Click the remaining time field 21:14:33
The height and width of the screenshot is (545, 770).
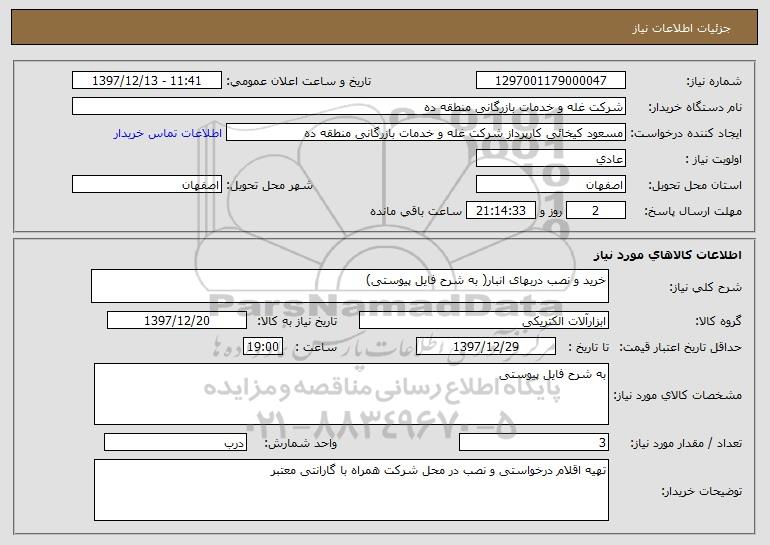(x=500, y=211)
